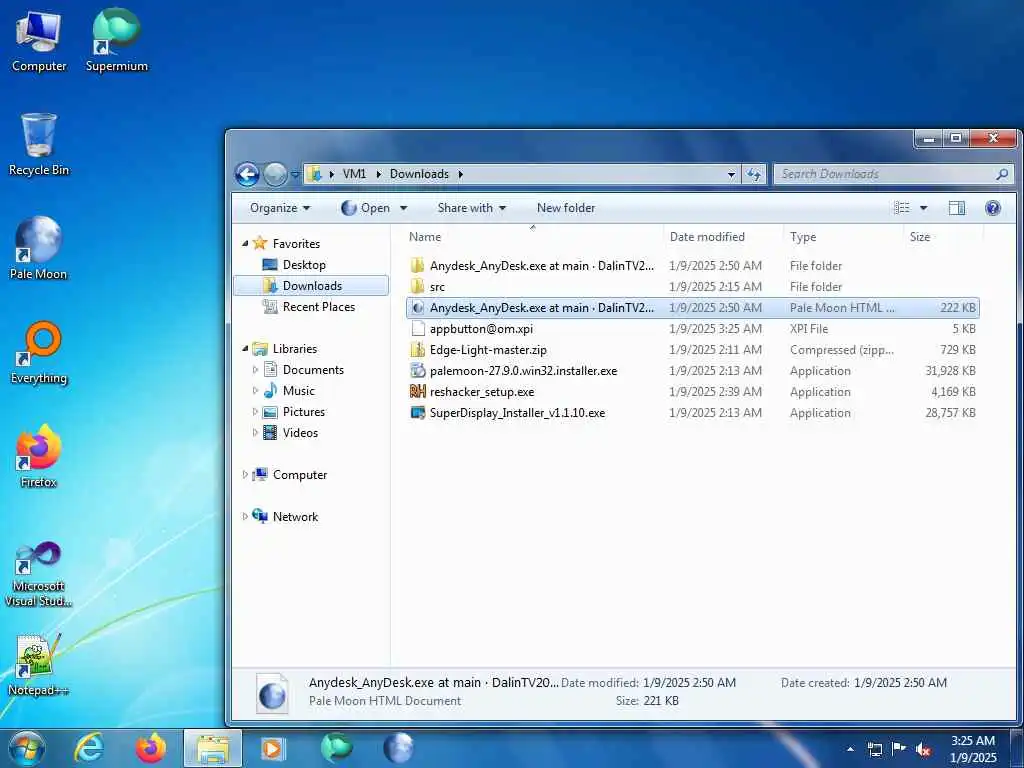Click the Open toolbar button

(366, 208)
